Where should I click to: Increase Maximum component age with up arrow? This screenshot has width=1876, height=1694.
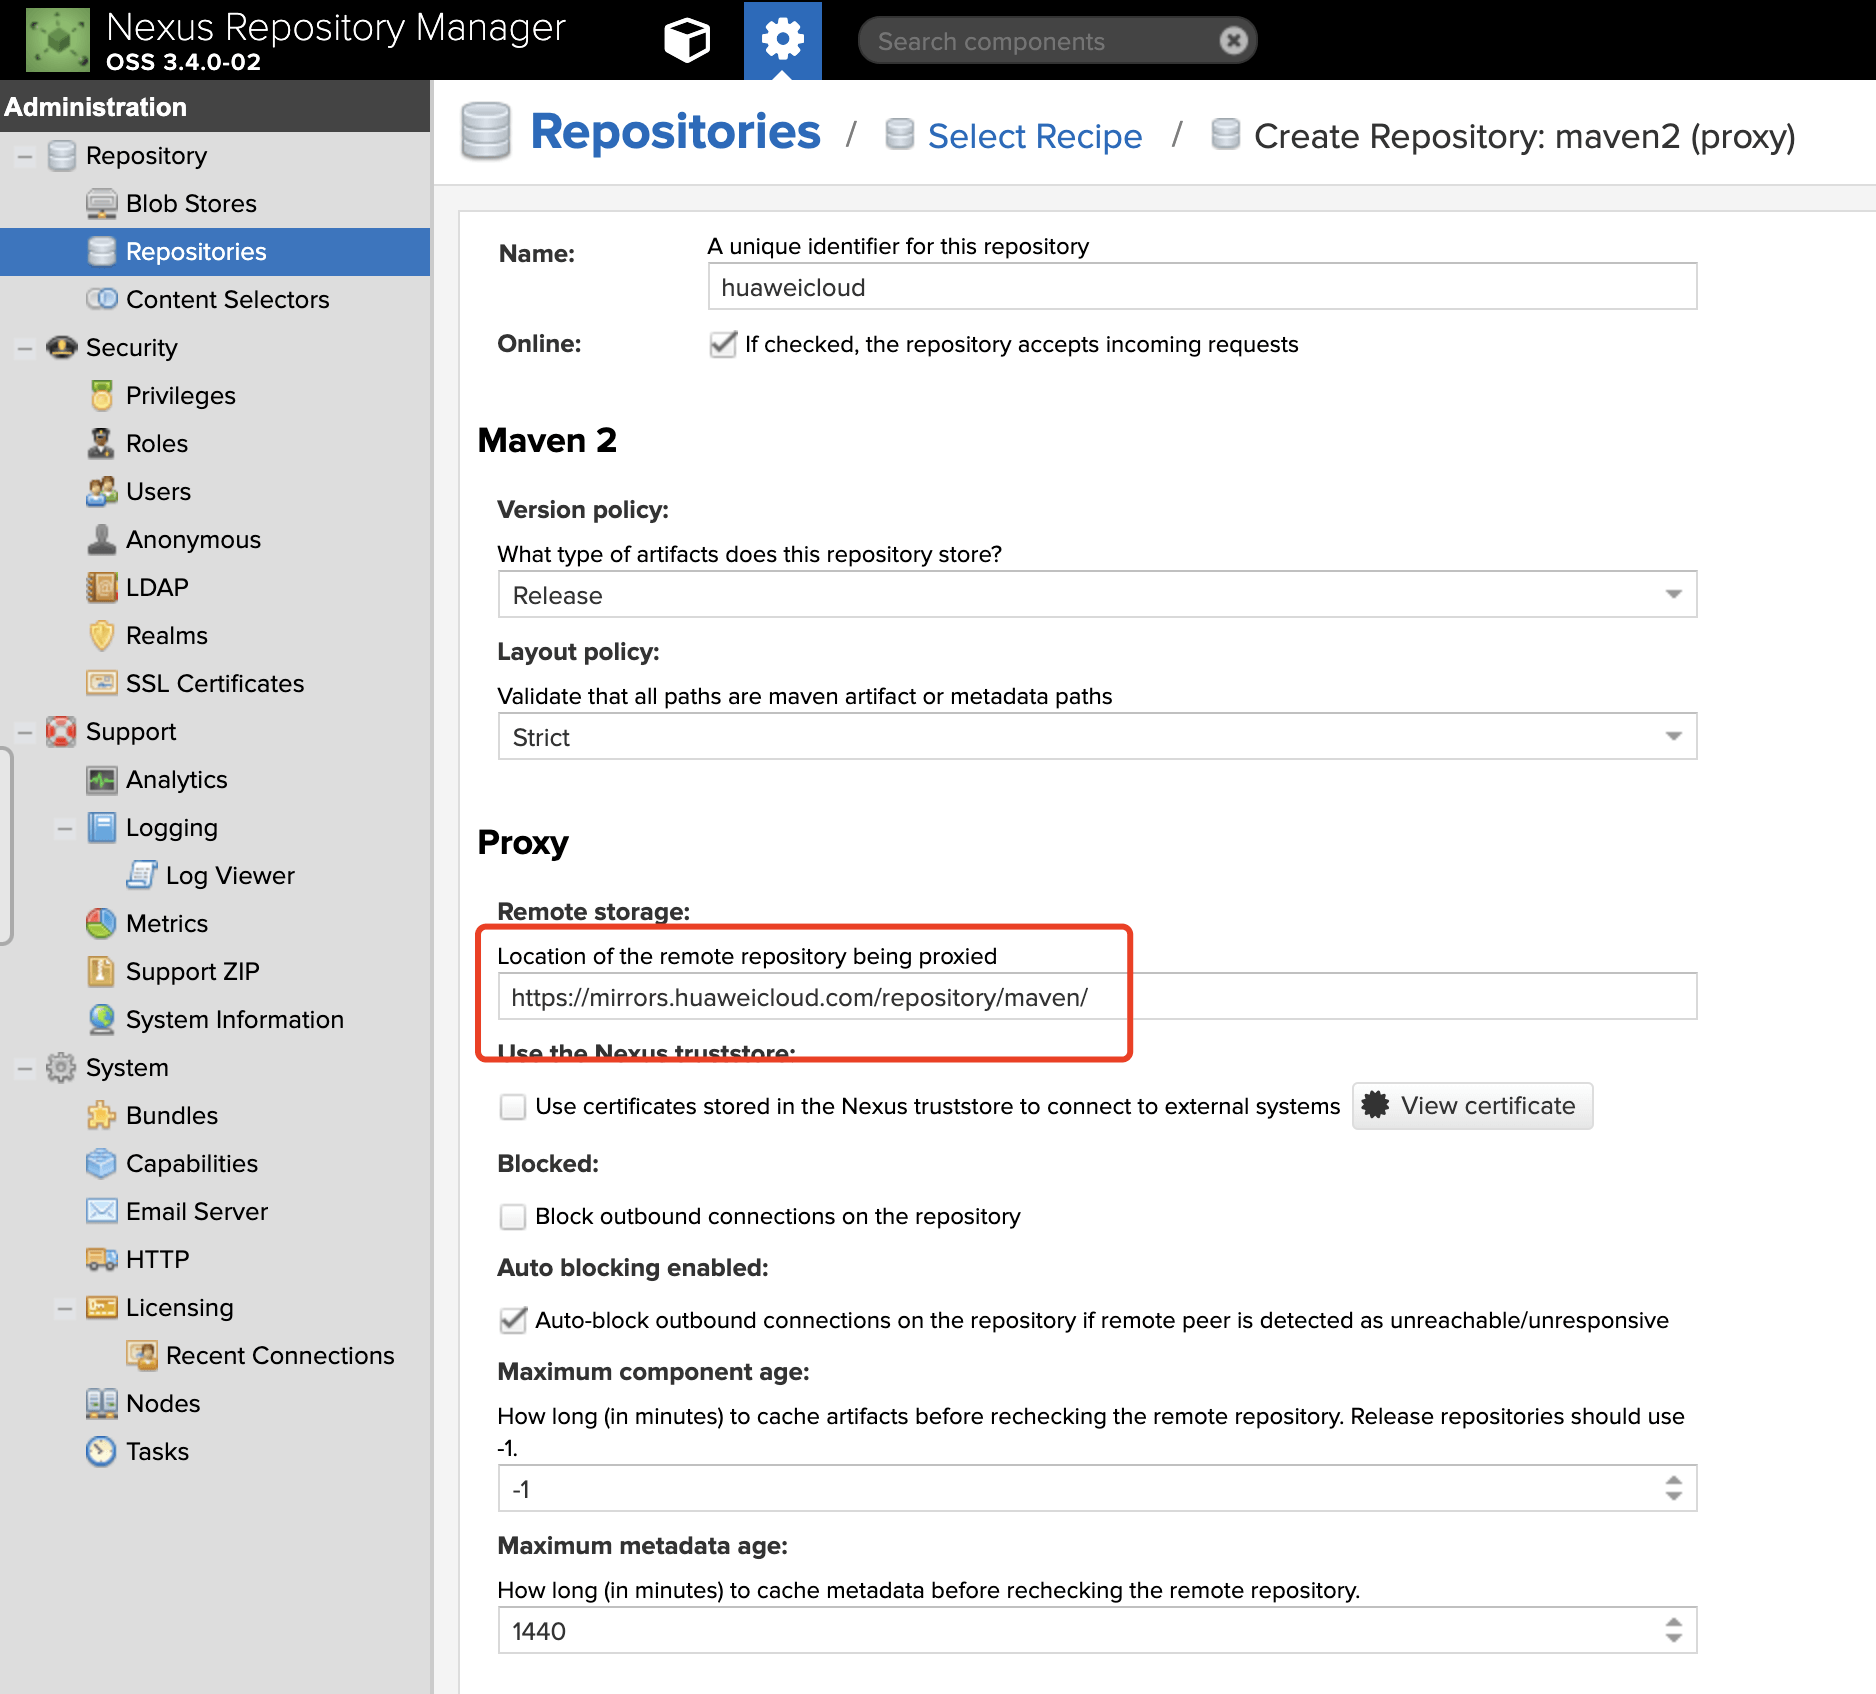click(1673, 1480)
